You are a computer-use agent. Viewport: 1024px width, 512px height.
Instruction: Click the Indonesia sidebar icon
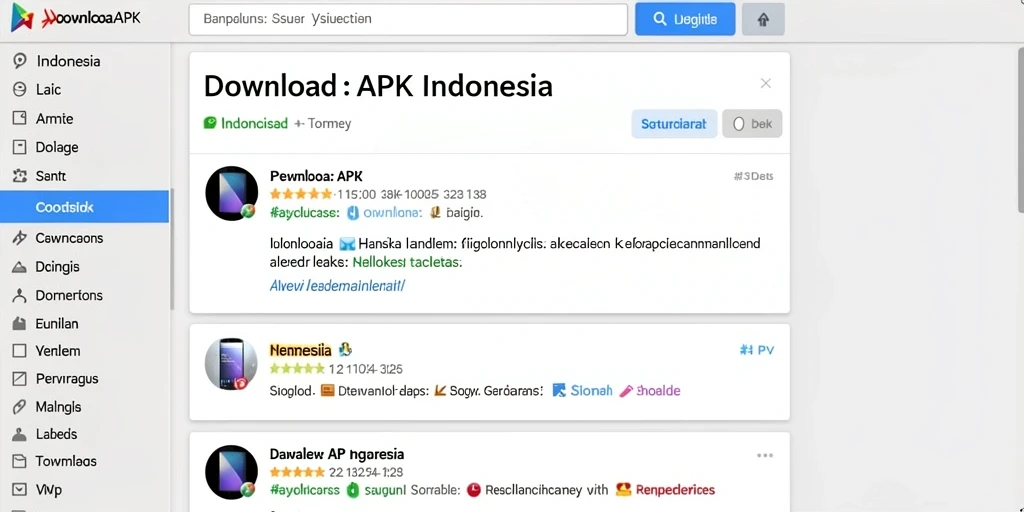coord(20,61)
